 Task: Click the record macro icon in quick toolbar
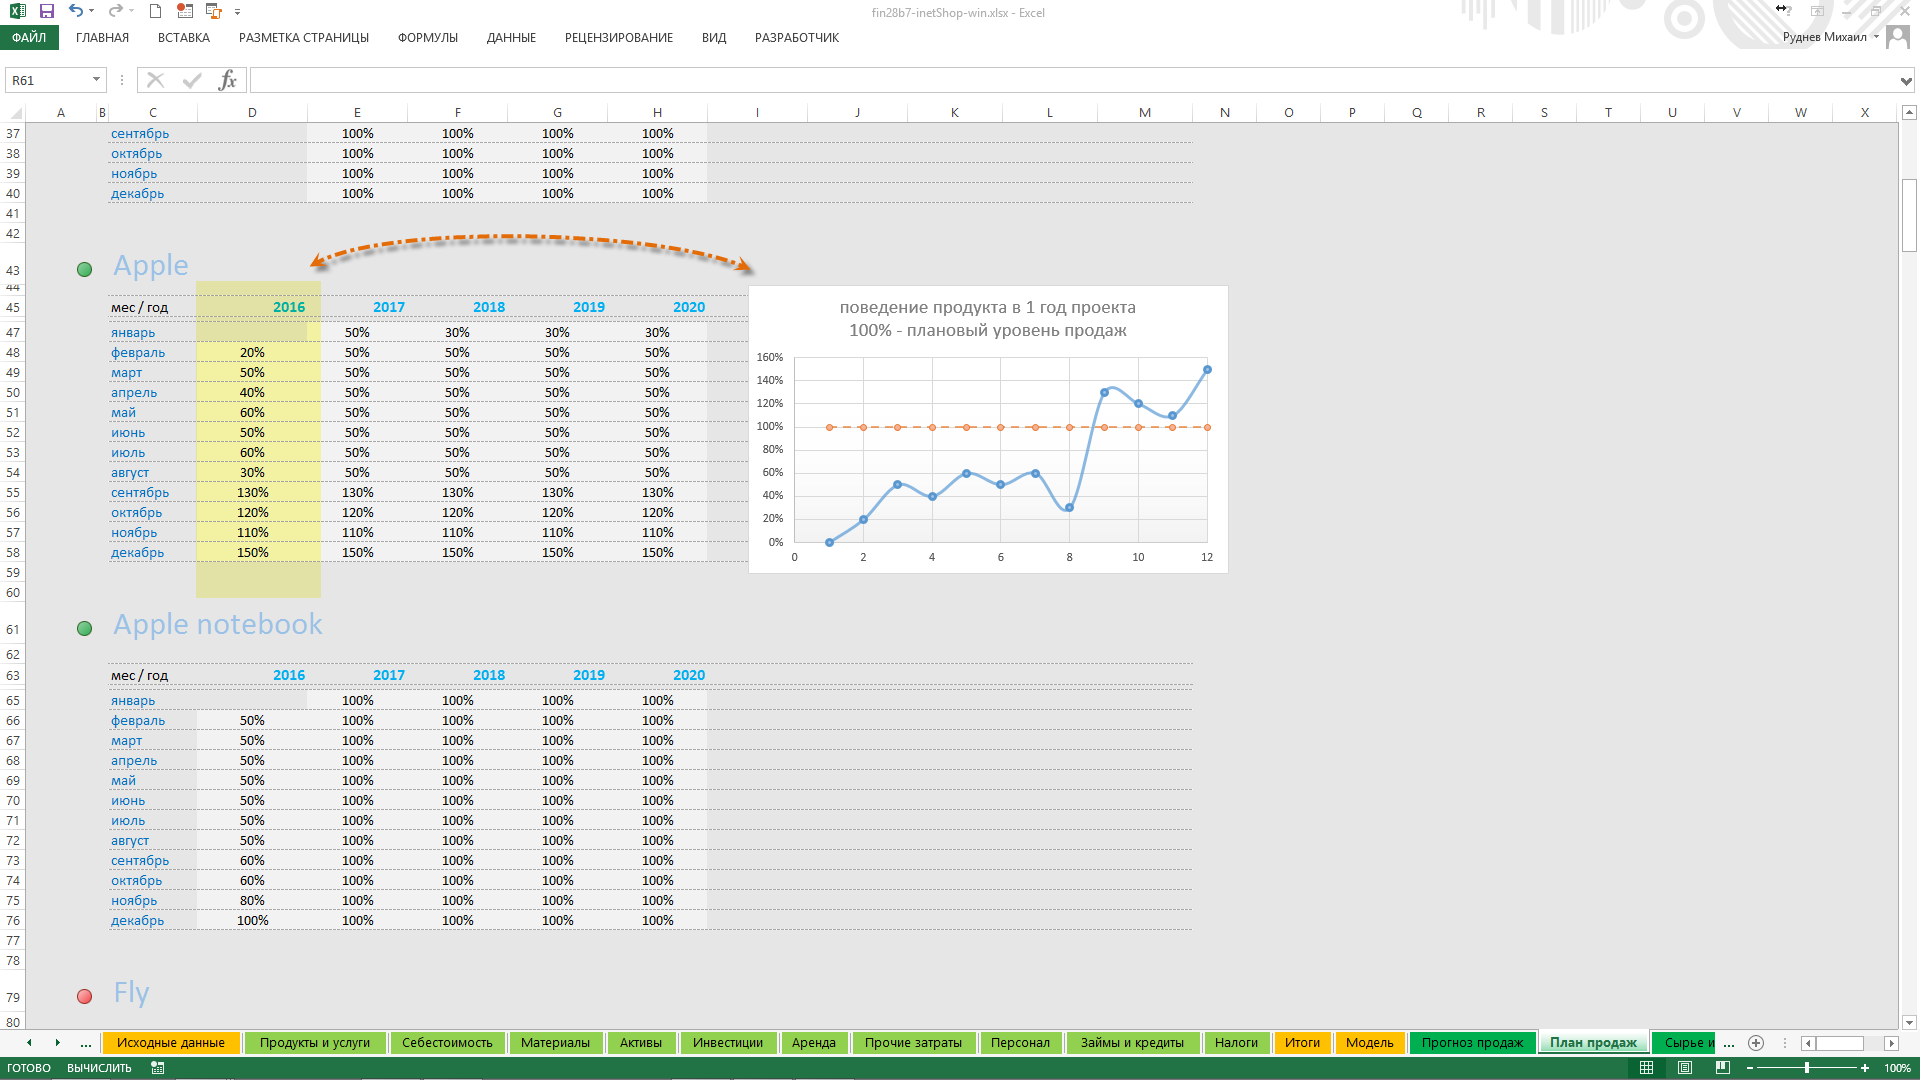pos(184,11)
